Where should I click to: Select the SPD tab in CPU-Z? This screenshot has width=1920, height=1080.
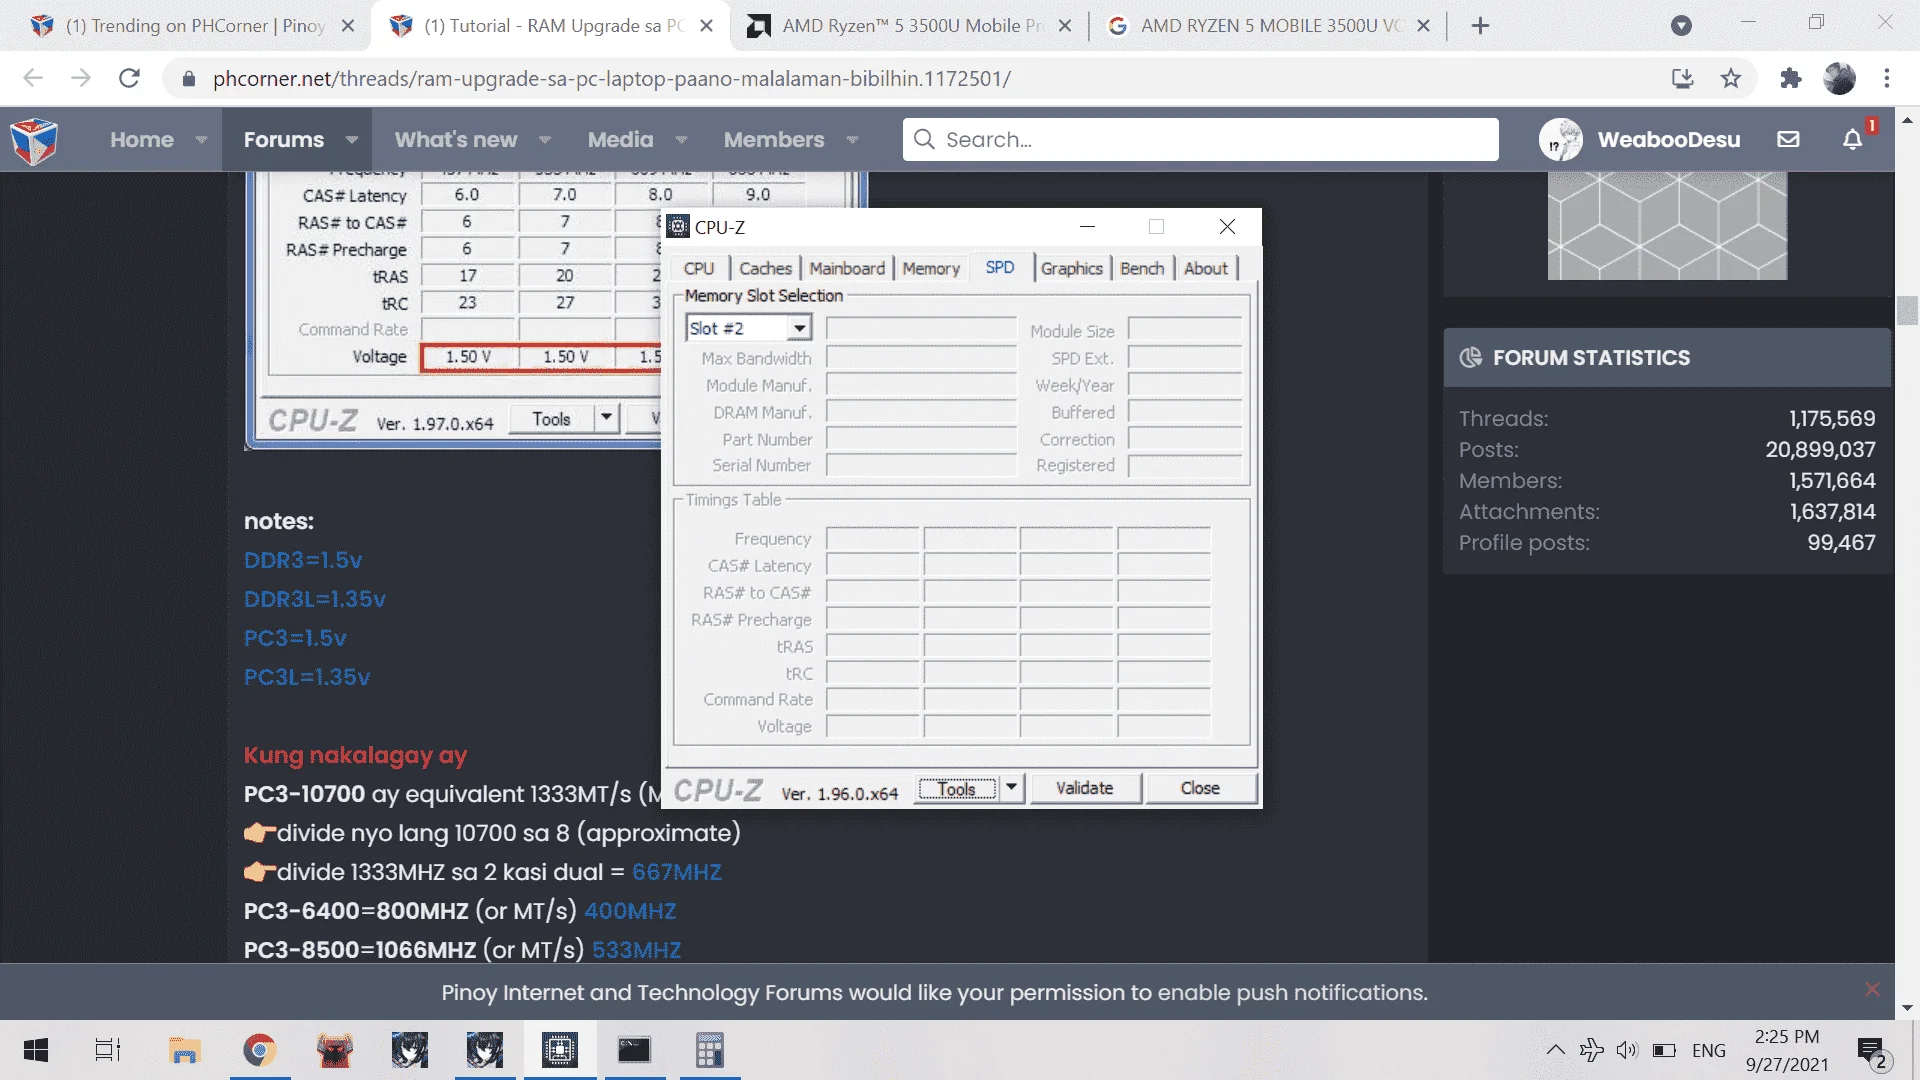coord(999,267)
